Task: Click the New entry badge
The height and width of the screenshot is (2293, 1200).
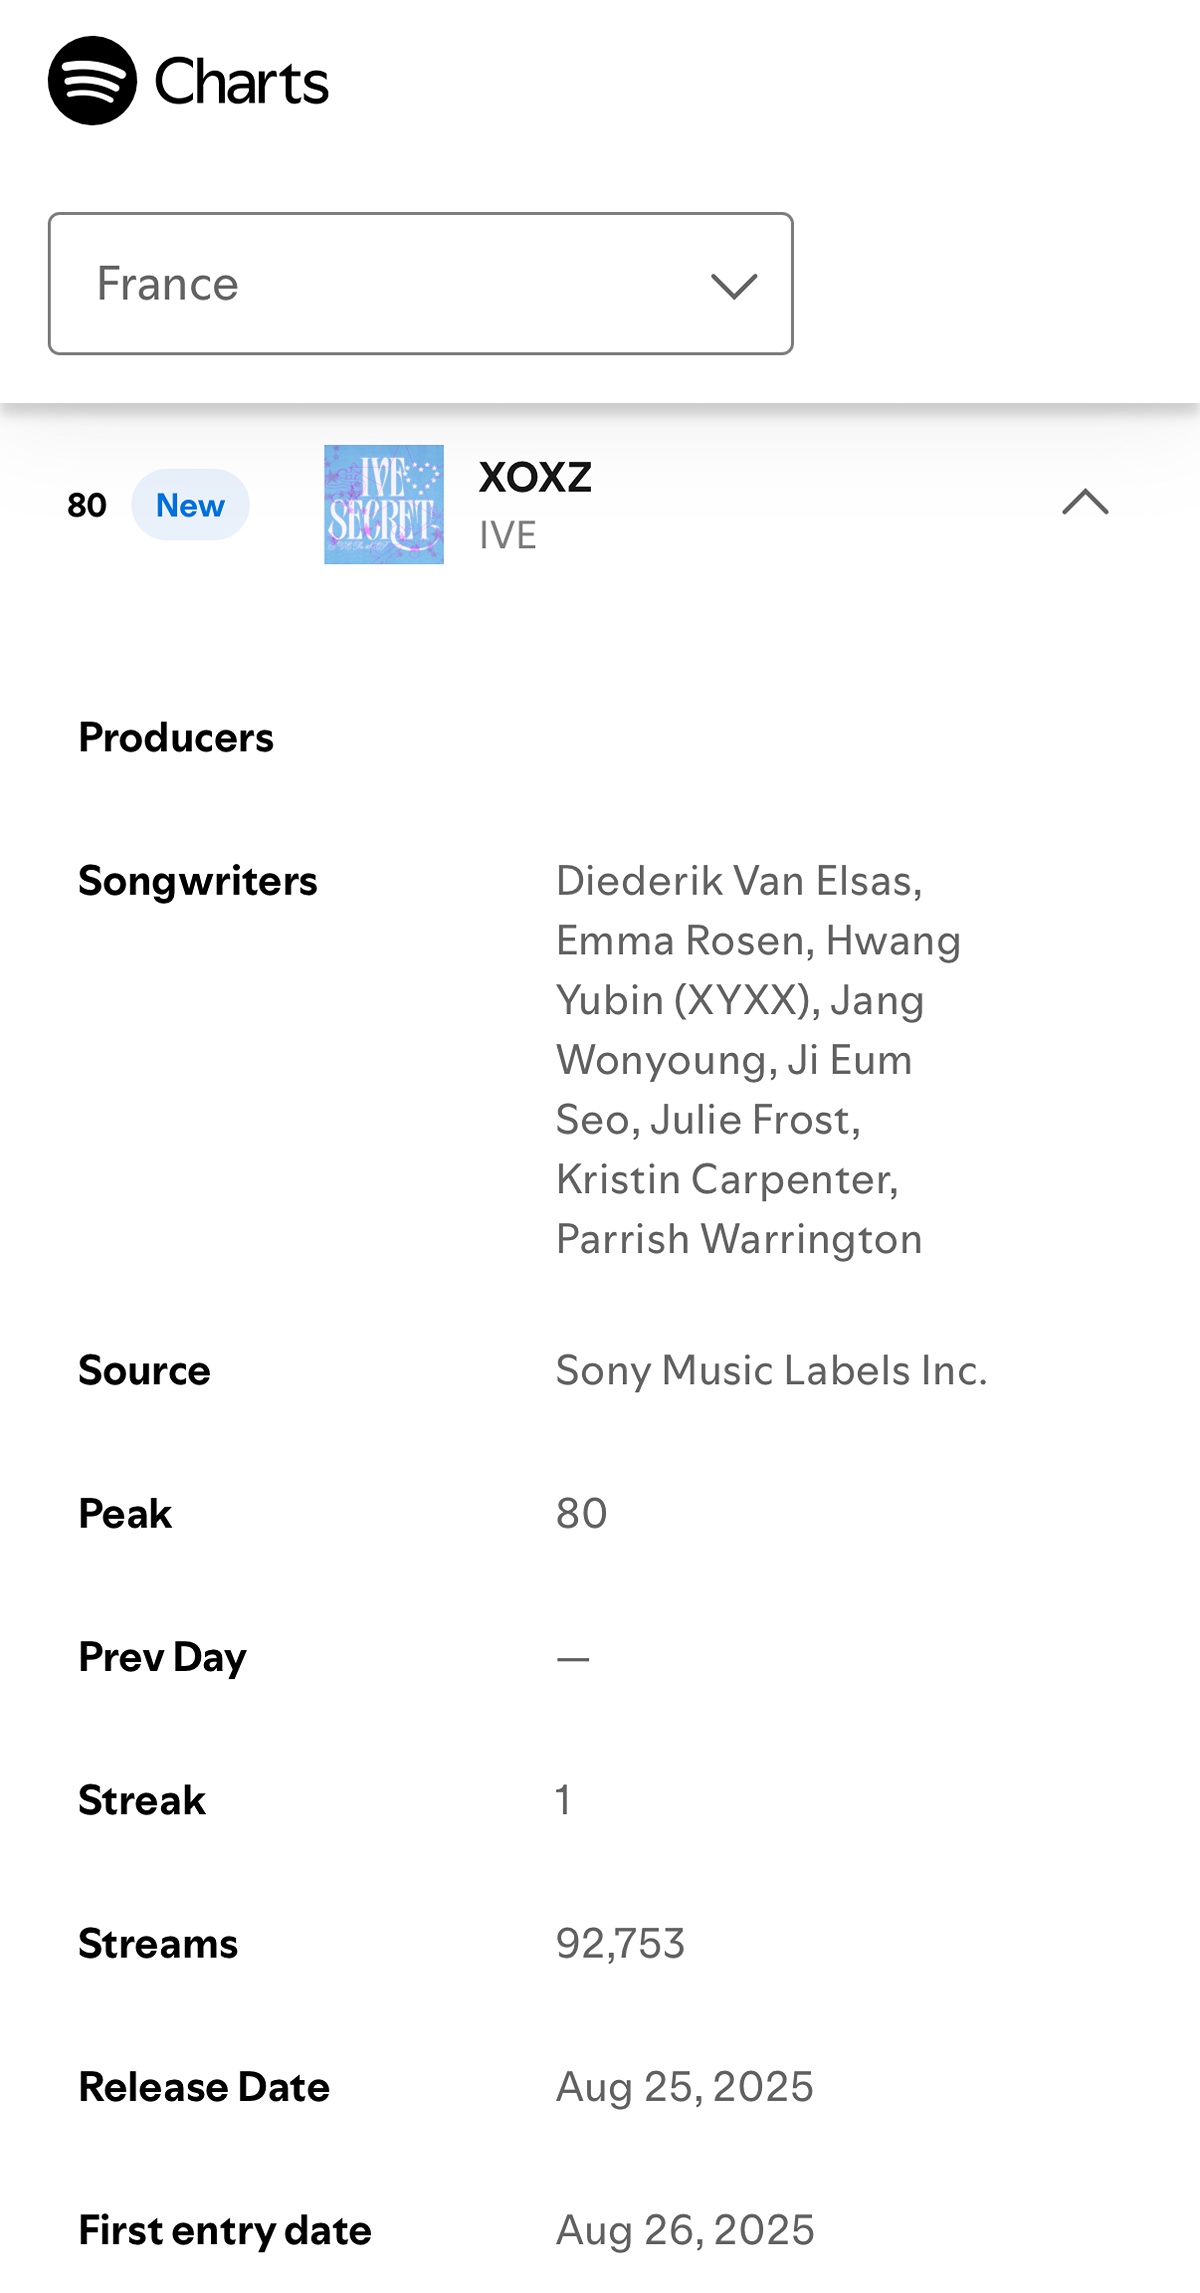Action: 190,506
